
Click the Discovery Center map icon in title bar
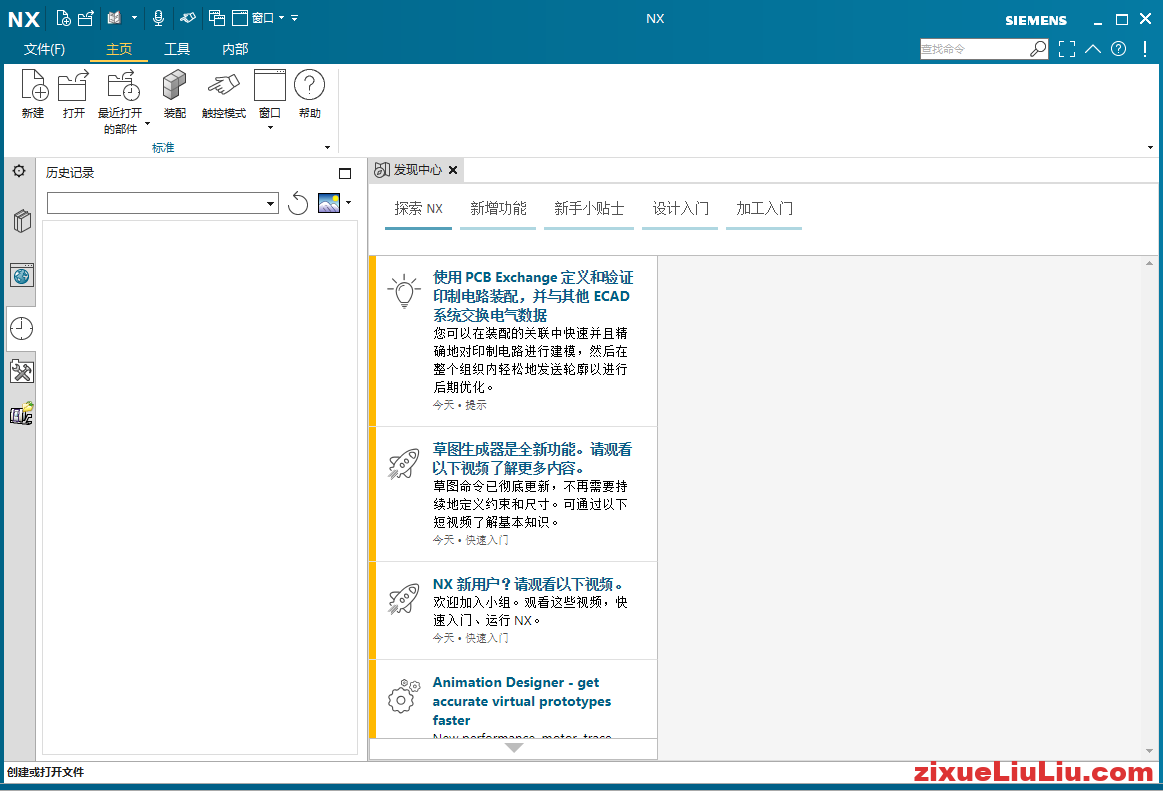[x=114, y=18]
